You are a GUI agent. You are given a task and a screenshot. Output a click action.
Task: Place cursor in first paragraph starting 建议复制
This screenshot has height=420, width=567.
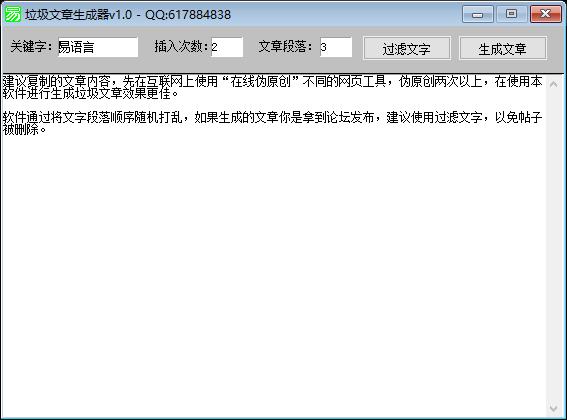pos(272,87)
